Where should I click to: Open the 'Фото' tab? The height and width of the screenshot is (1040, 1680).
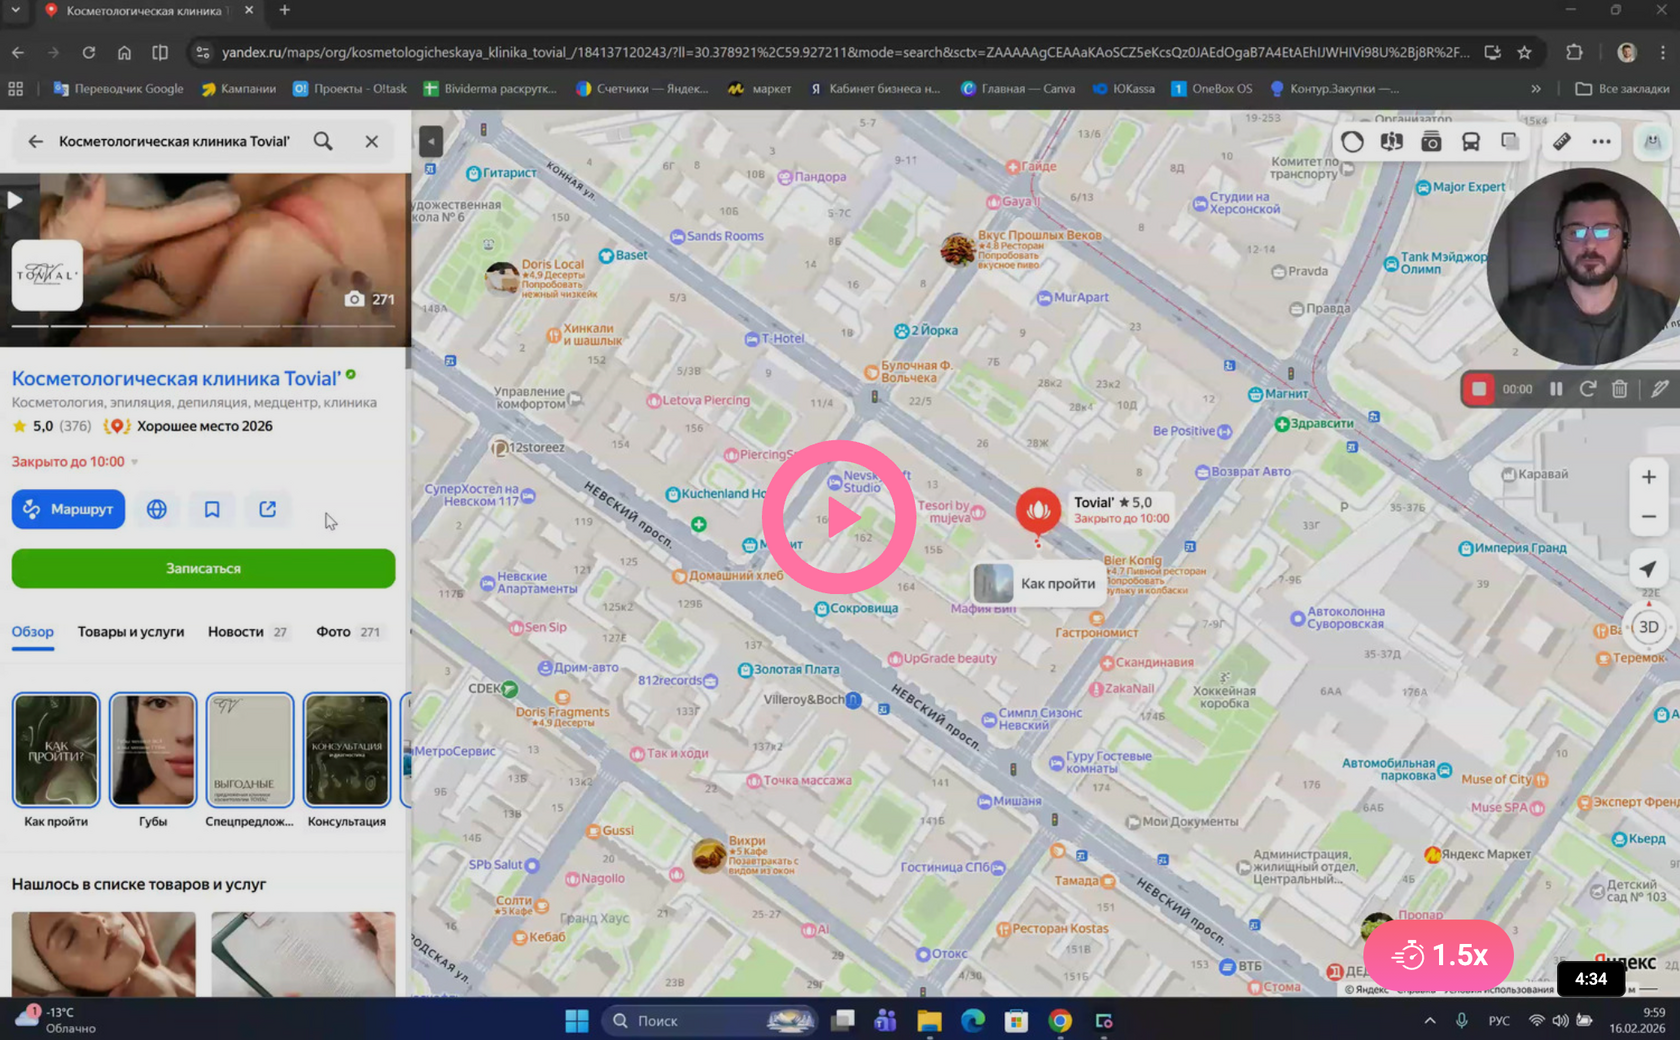coord(348,632)
